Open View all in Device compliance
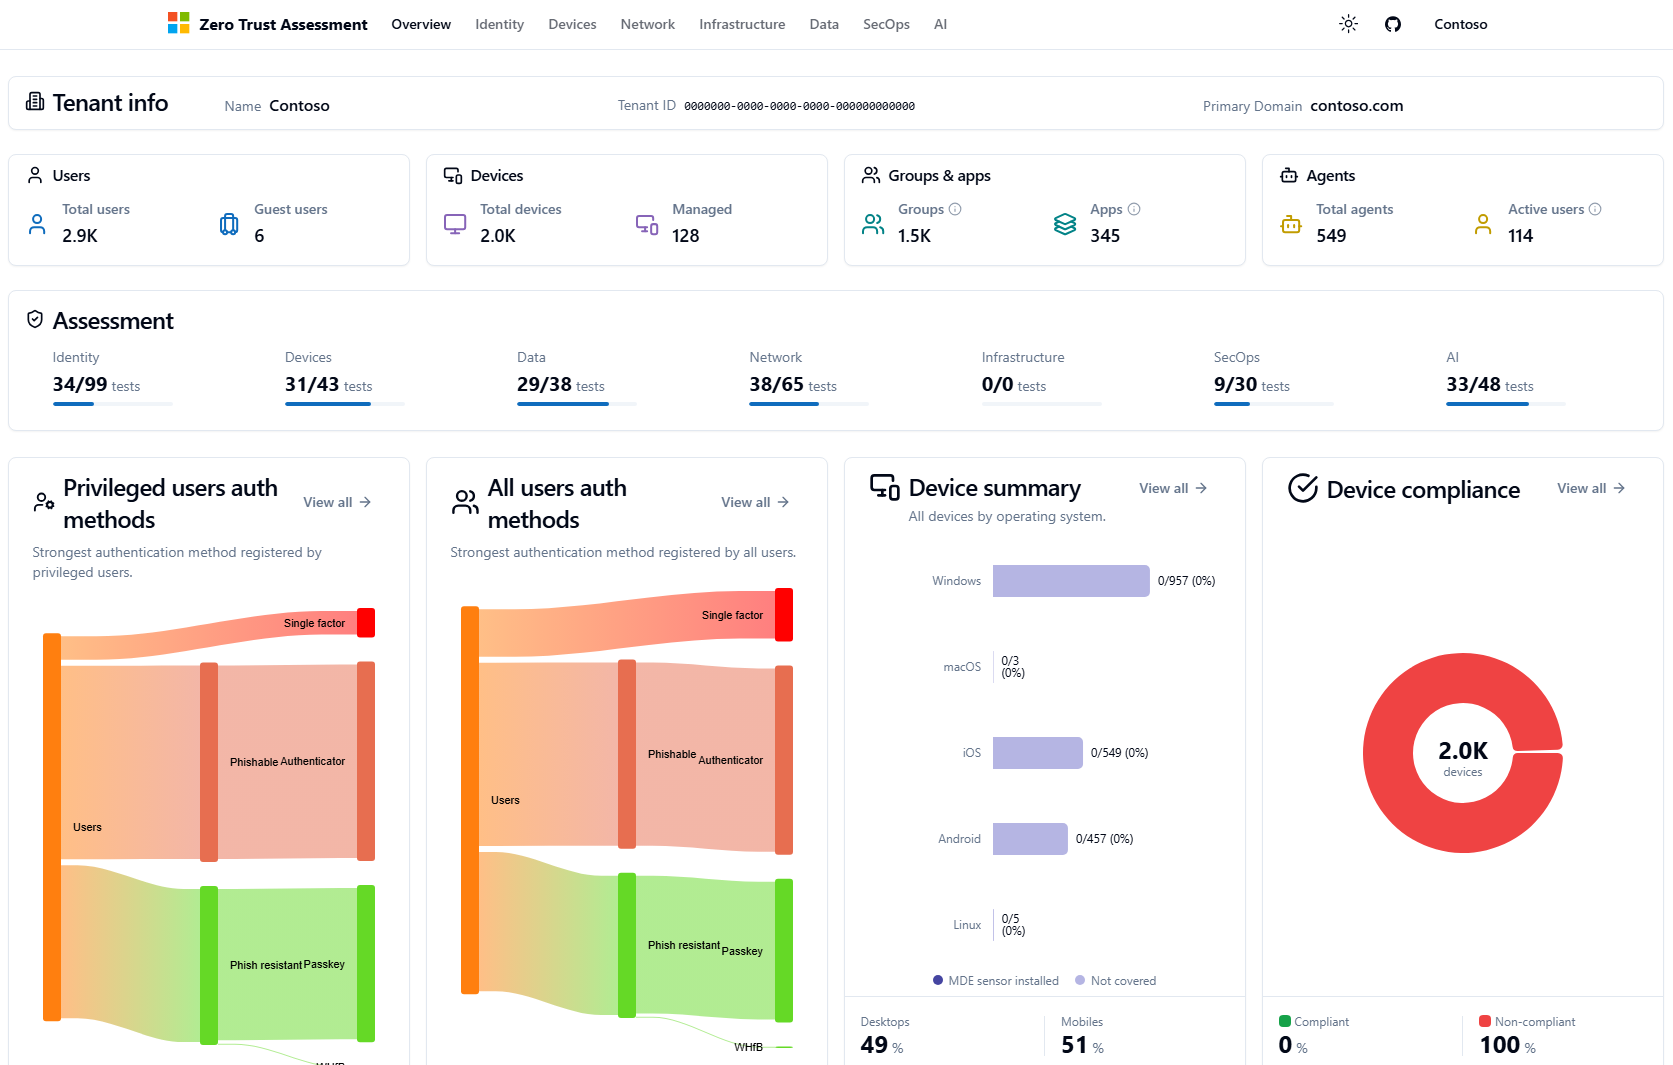 tap(1591, 488)
